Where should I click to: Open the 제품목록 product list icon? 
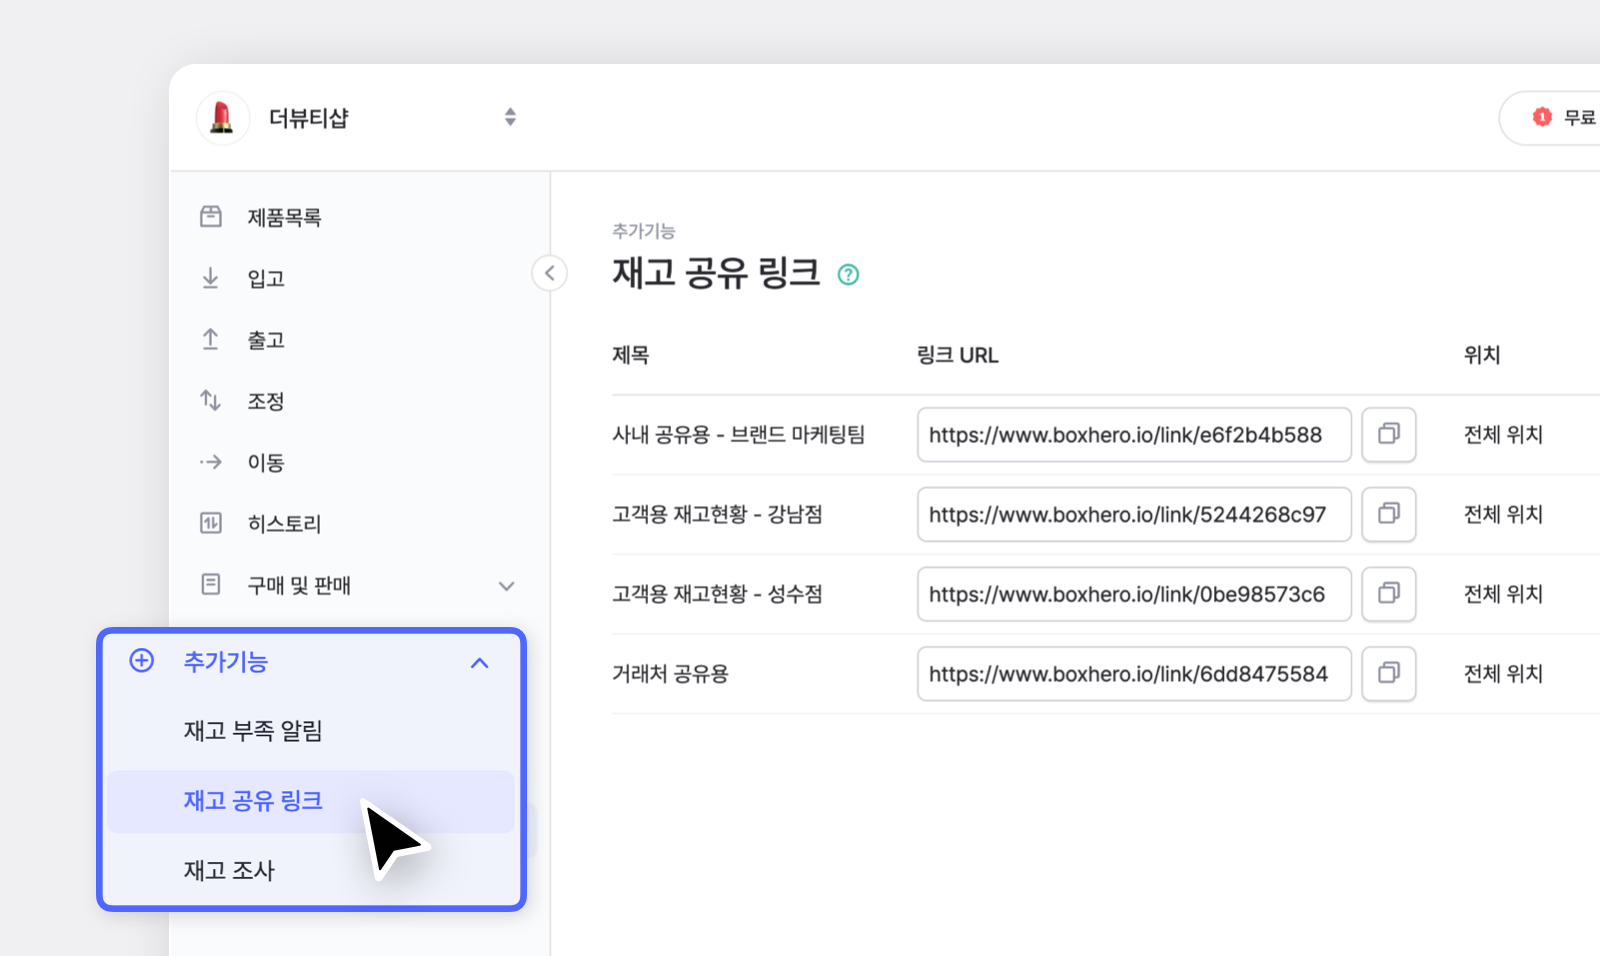pyautogui.click(x=211, y=216)
